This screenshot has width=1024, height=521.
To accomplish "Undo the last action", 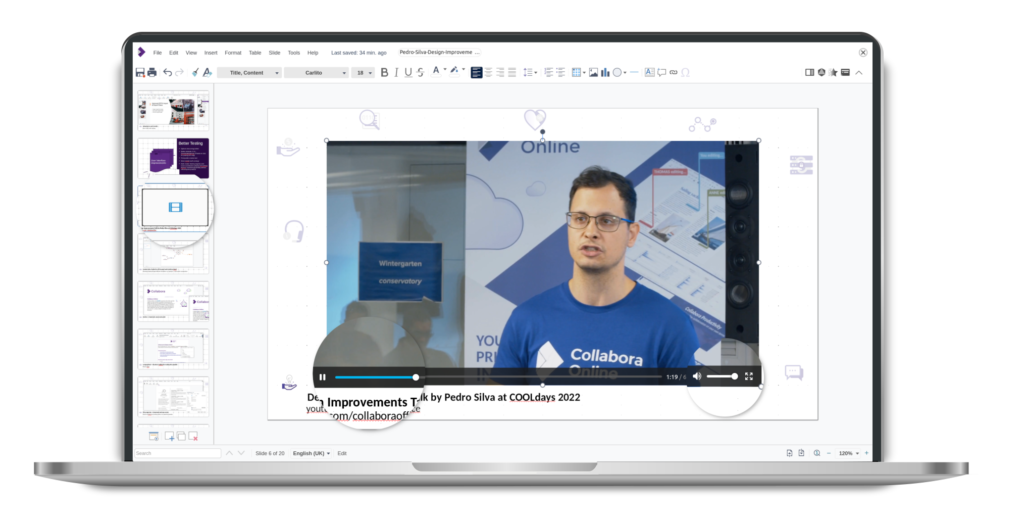I will (x=167, y=72).
